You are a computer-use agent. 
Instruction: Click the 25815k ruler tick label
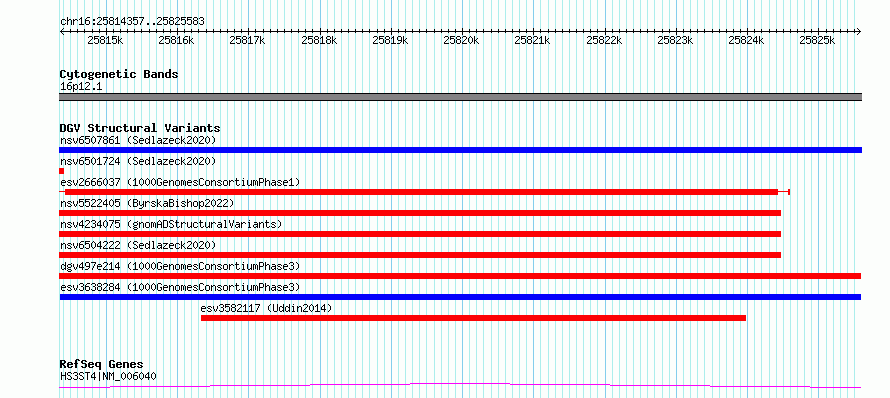(105, 40)
